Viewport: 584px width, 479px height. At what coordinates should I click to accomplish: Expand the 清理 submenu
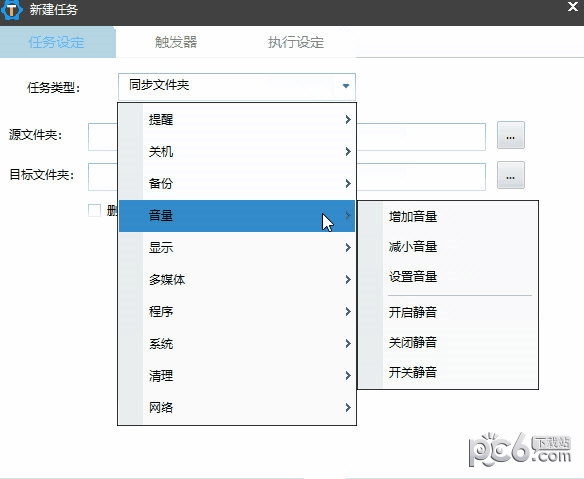click(x=237, y=376)
